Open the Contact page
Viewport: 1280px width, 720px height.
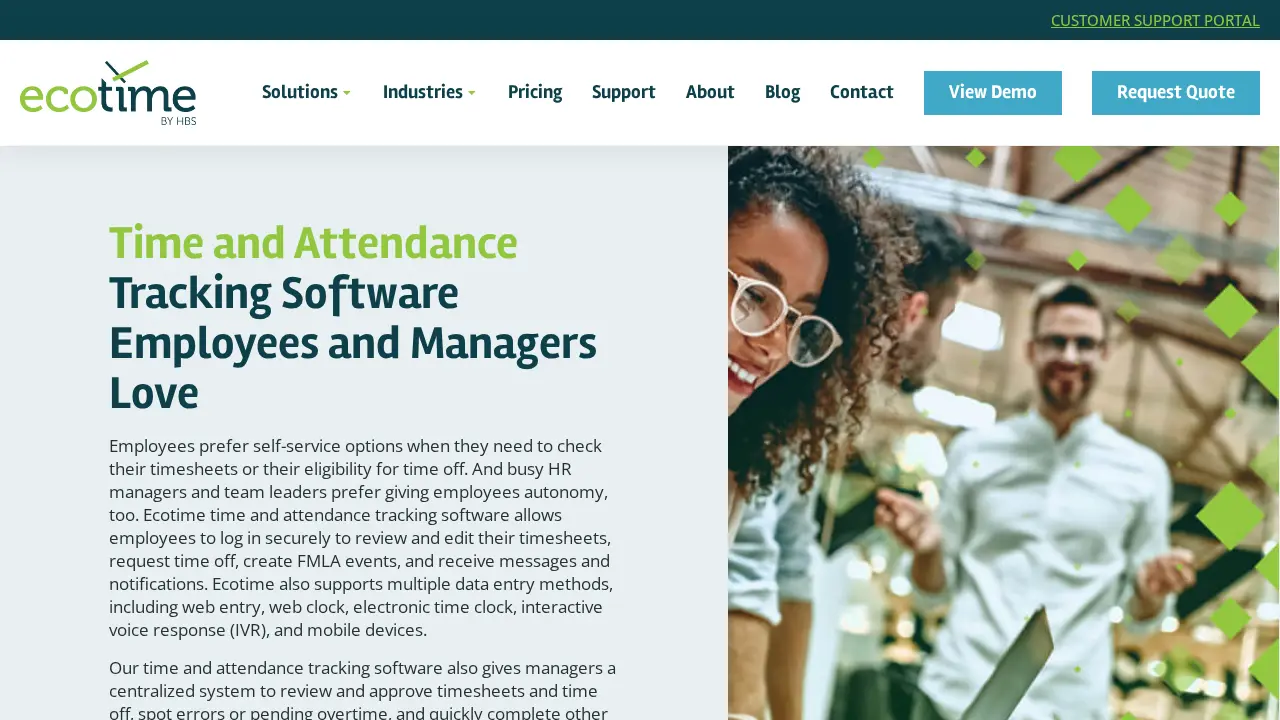click(x=862, y=93)
